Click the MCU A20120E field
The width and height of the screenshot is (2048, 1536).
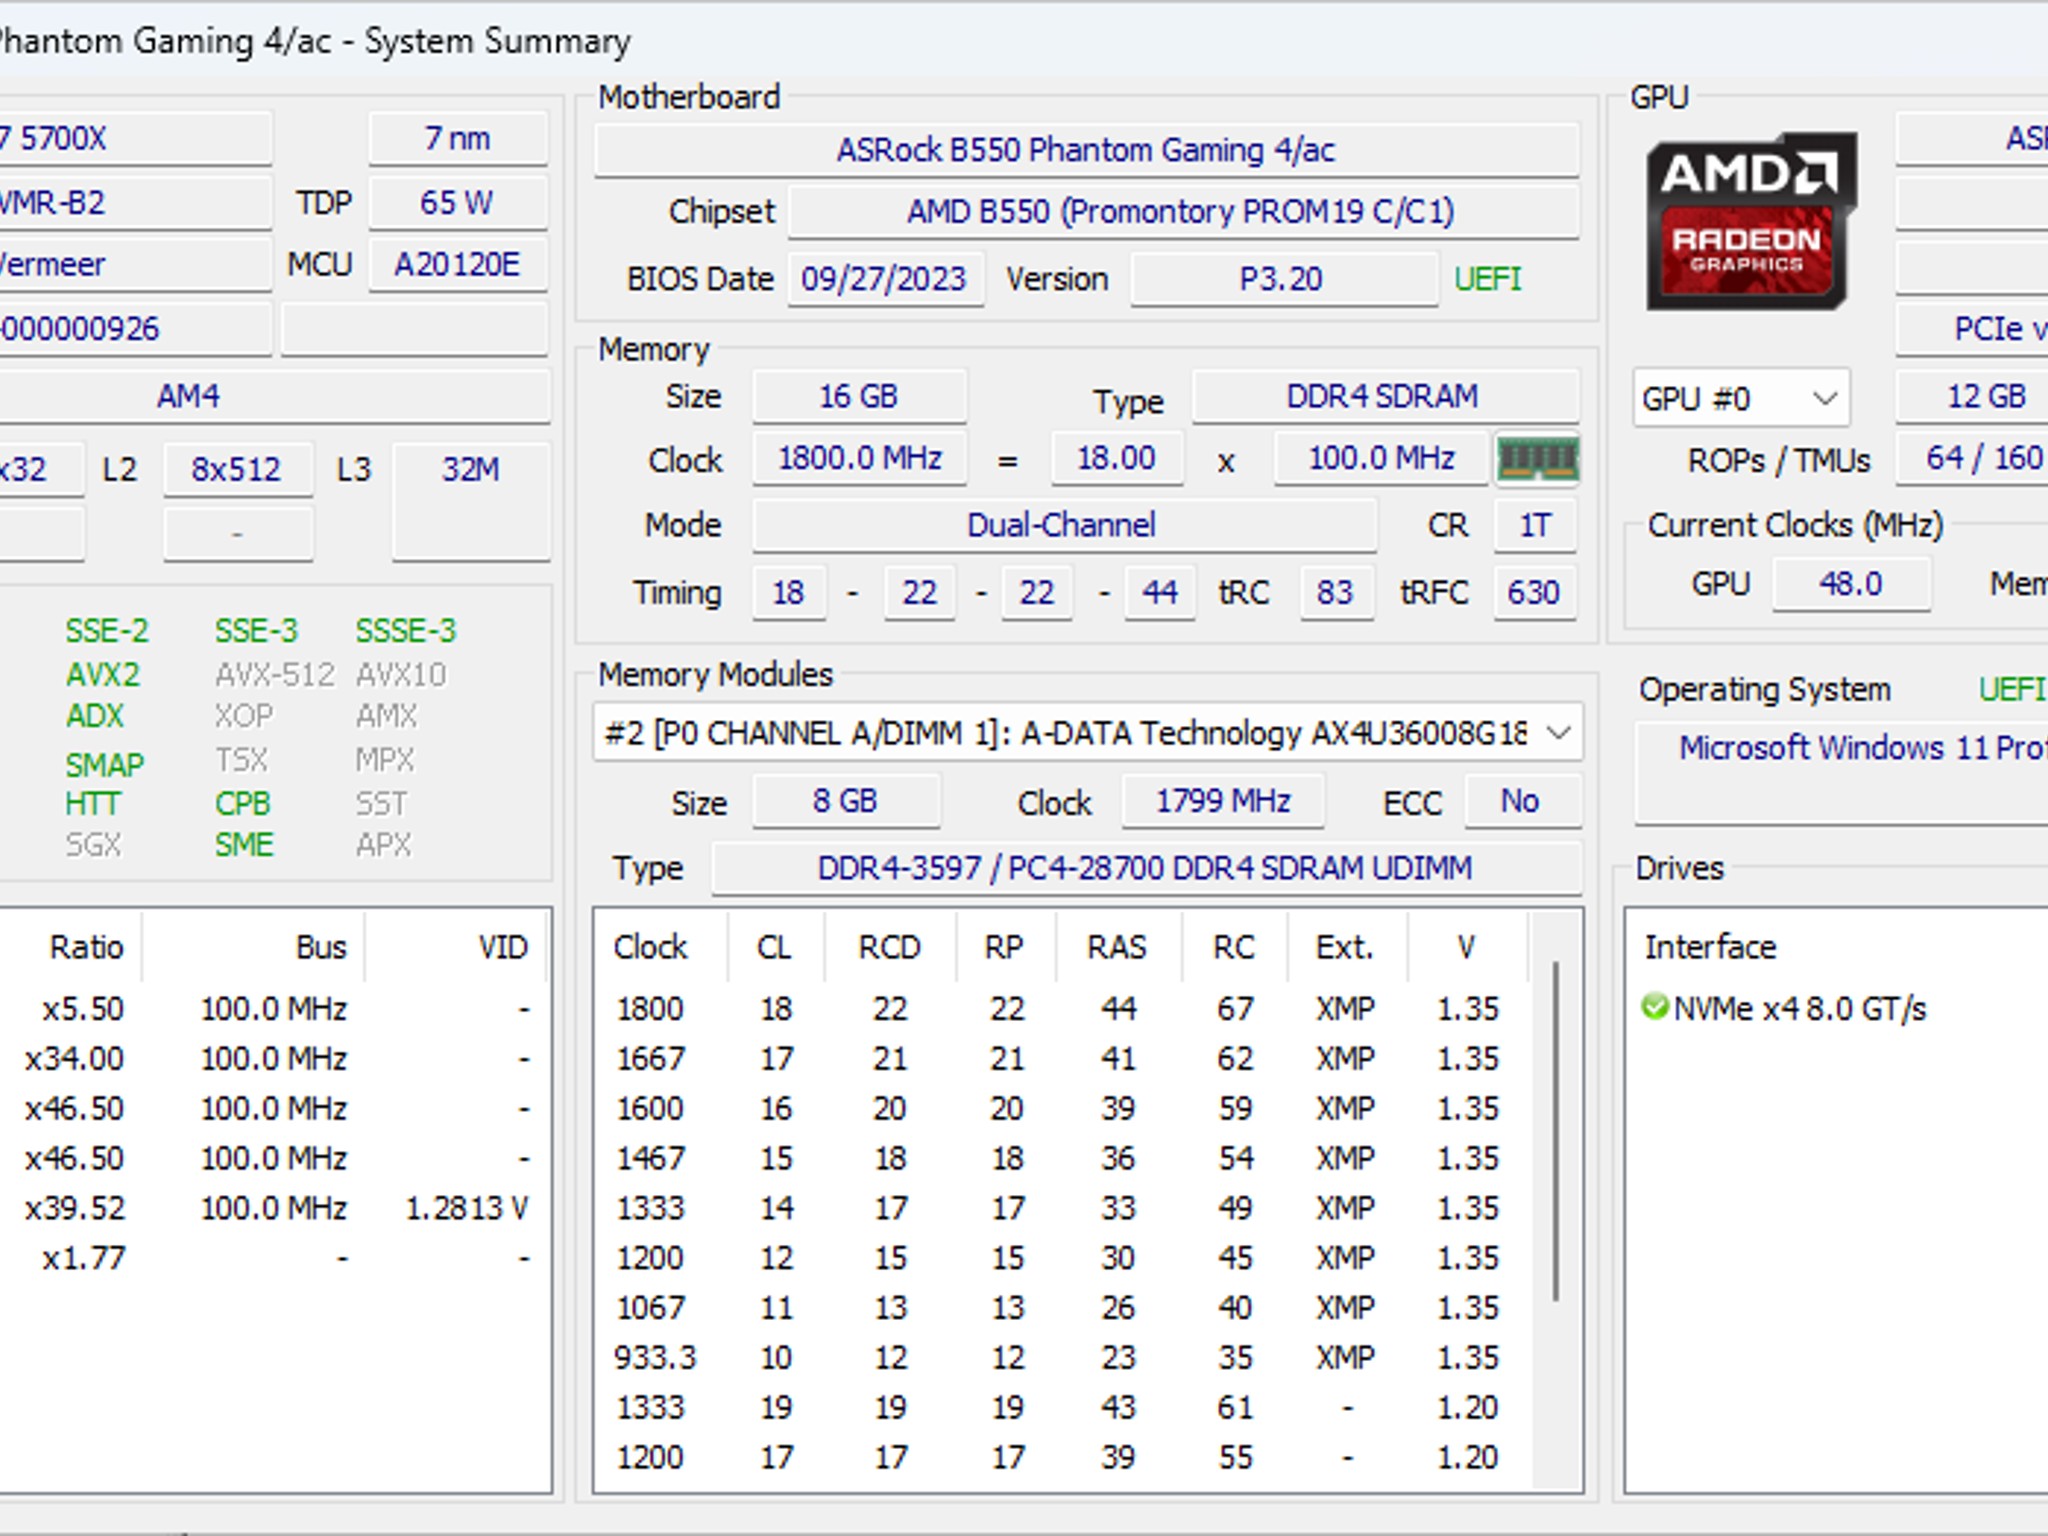point(458,264)
